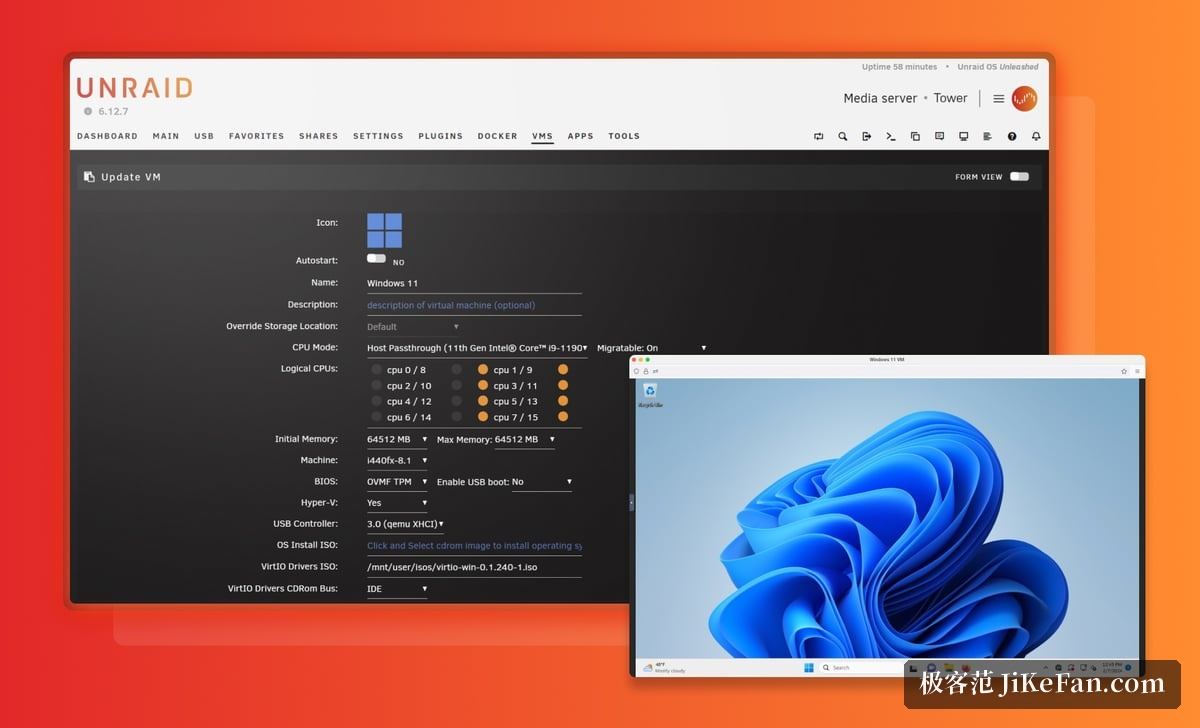
Task: Open the Shares tab
Action: pos(318,136)
